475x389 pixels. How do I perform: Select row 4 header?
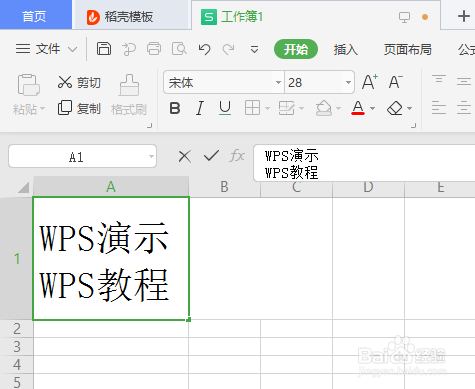[17, 365]
